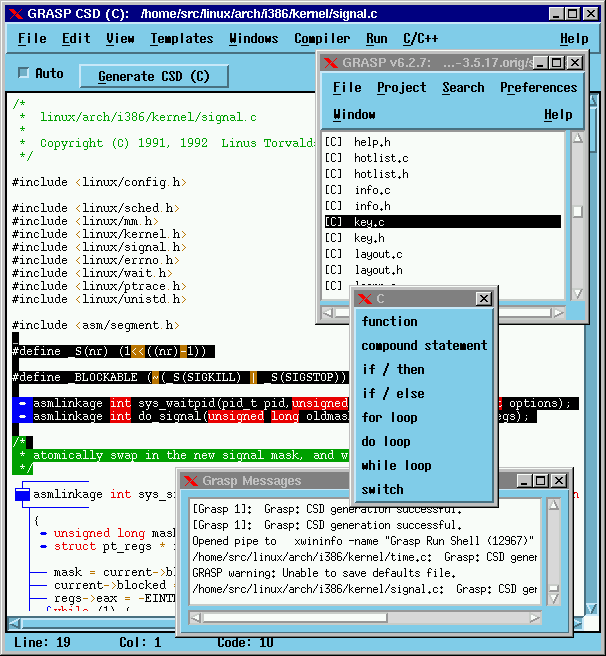Click #include <asm/segment.h> line
The width and height of the screenshot is (606, 656).
tap(95, 325)
